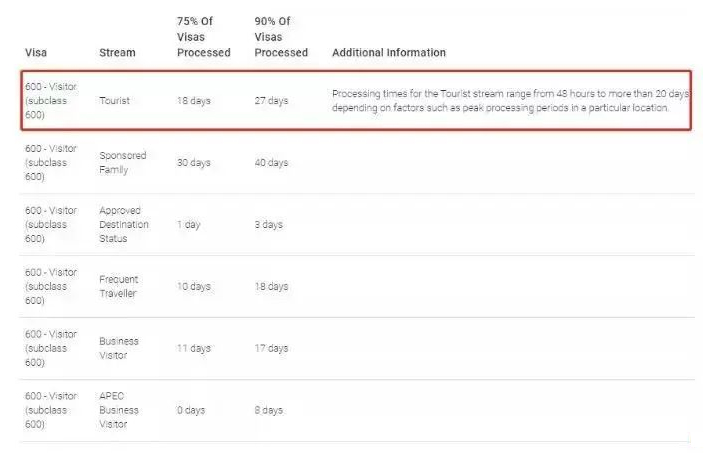Viewport: 710px width, 453px height.
Task: Select the 75% Of Visas Processed header
Action: tap(203, 37)
